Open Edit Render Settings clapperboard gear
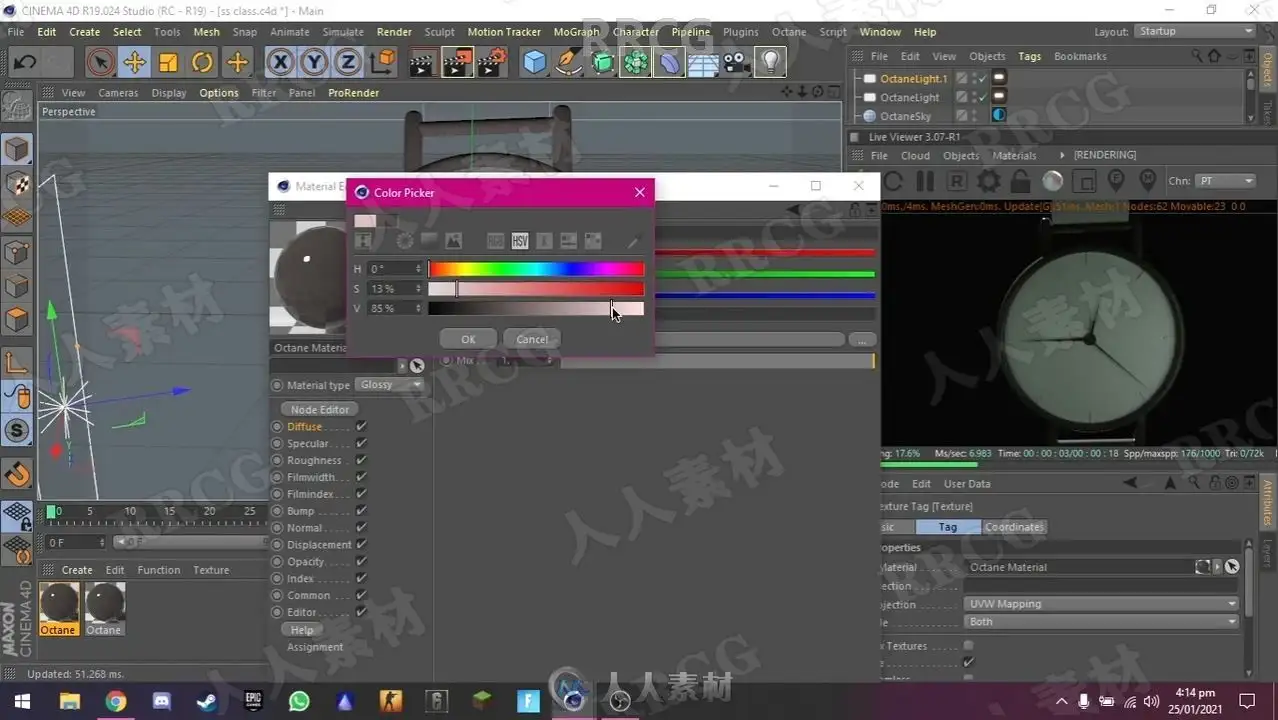Viewport: 1278px width, 720px height. coord(490,63)
